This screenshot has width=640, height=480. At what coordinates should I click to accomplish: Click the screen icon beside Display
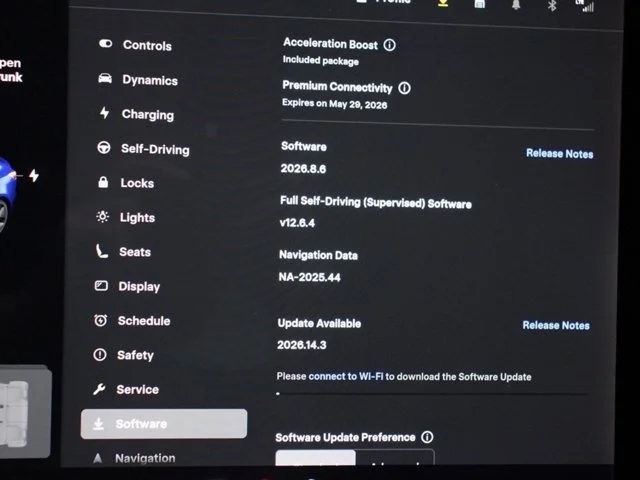point(101,285)
